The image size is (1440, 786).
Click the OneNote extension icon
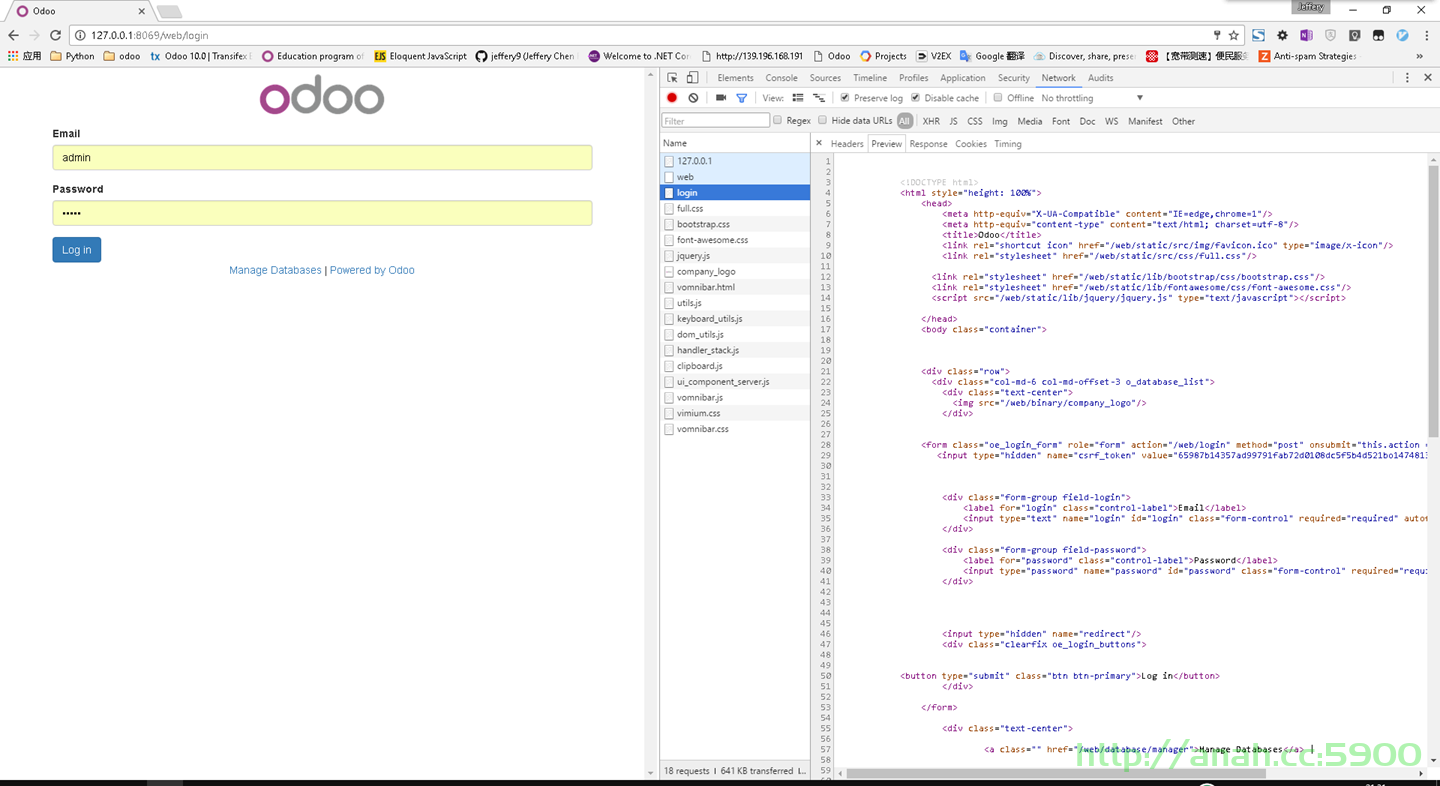coord(1306,35)
